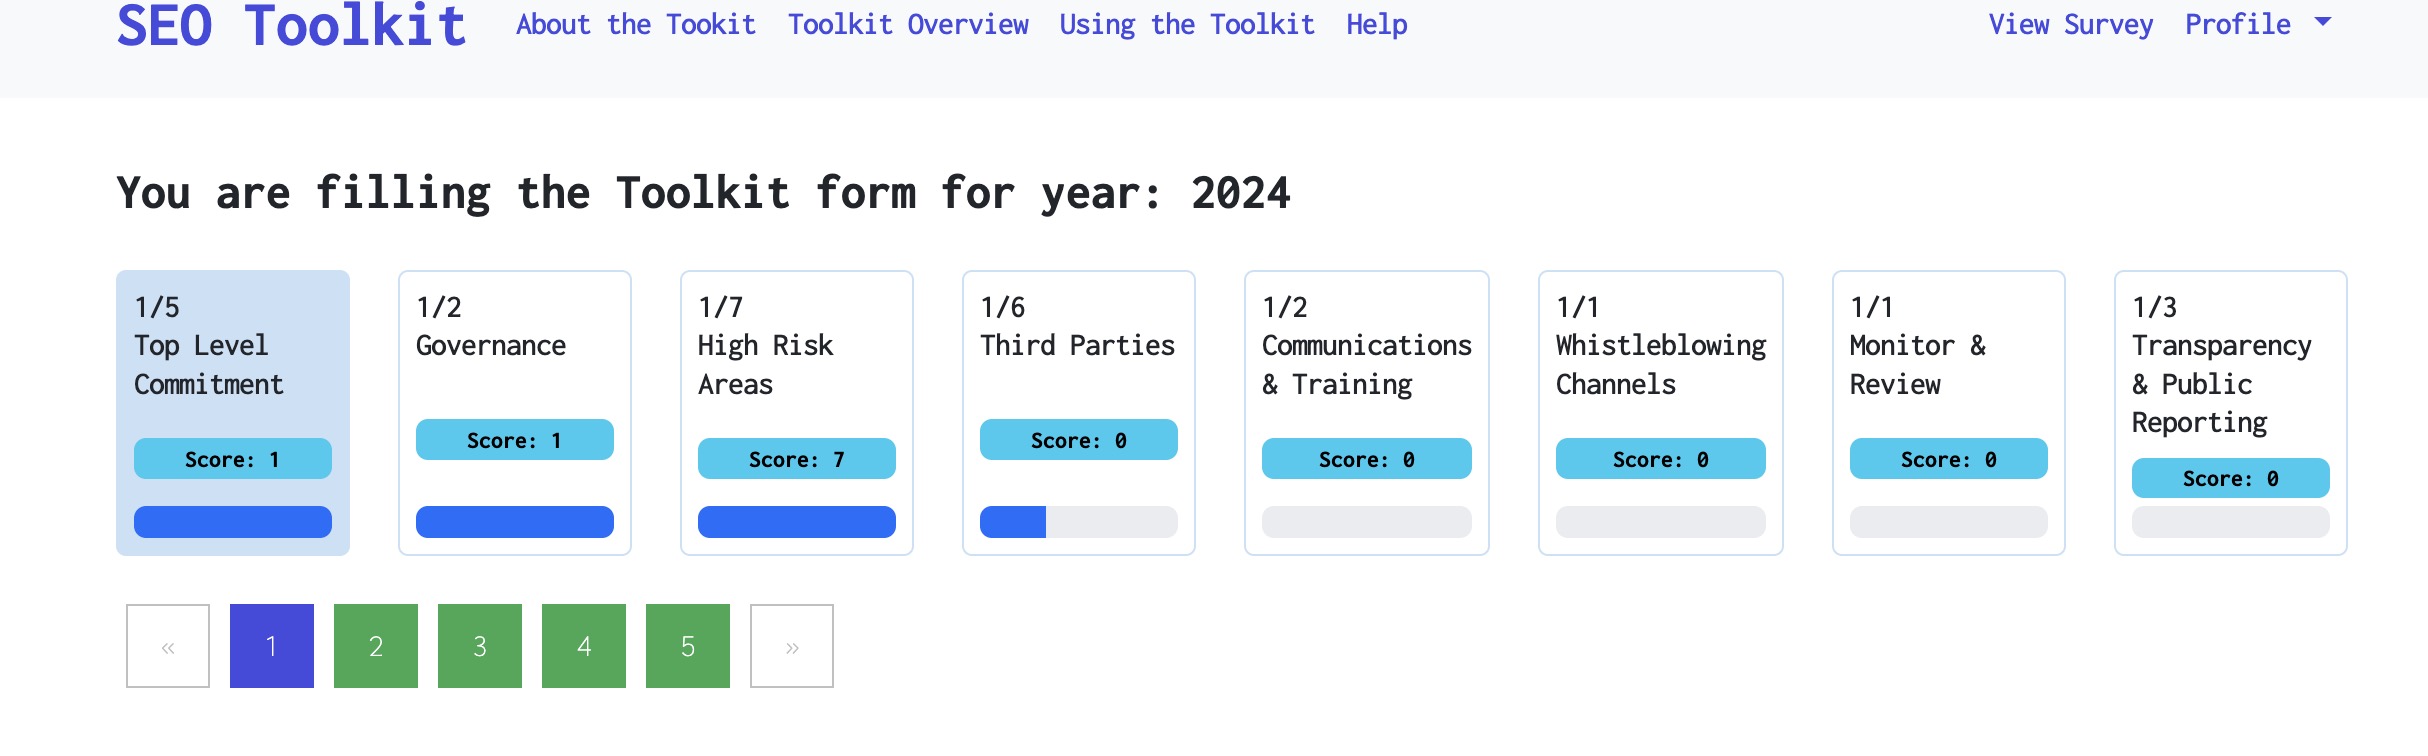Open the View Survey link
This screenshot has height=756, width=2428.
tap(2070, 24)
